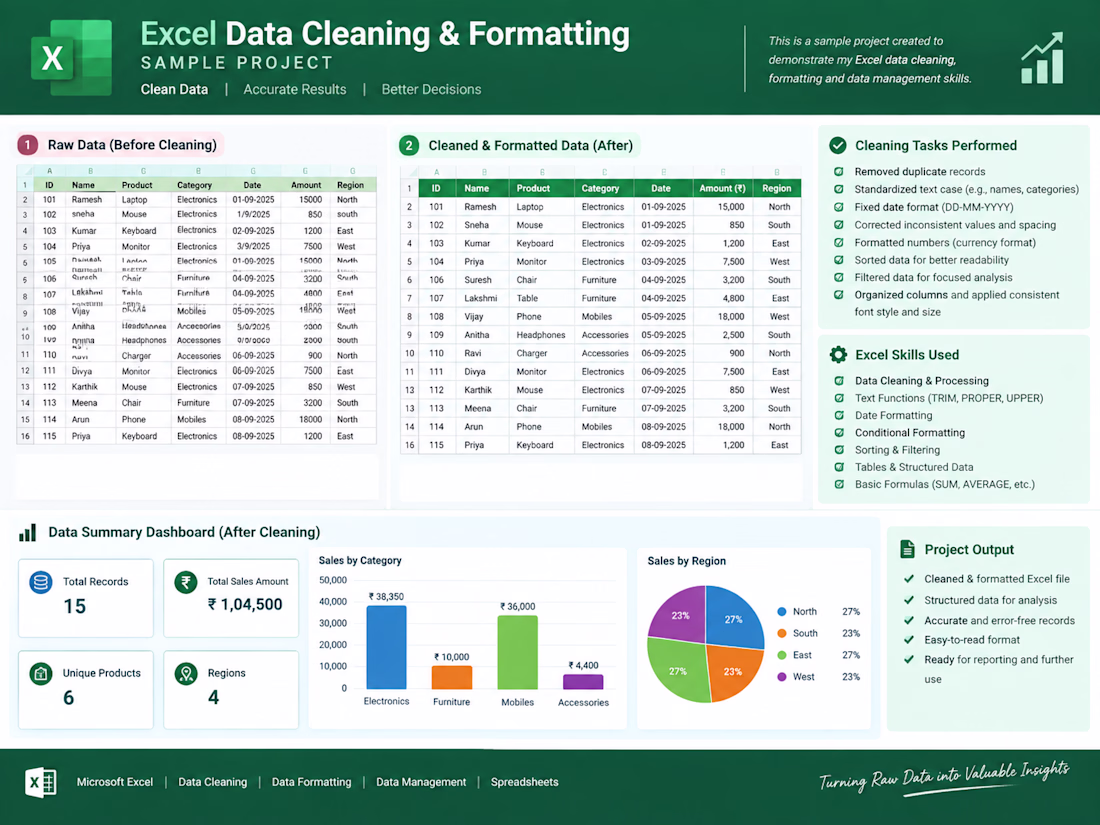Toggle the Organized columns checkbox

pyautogui.click(x=839, y=295)
